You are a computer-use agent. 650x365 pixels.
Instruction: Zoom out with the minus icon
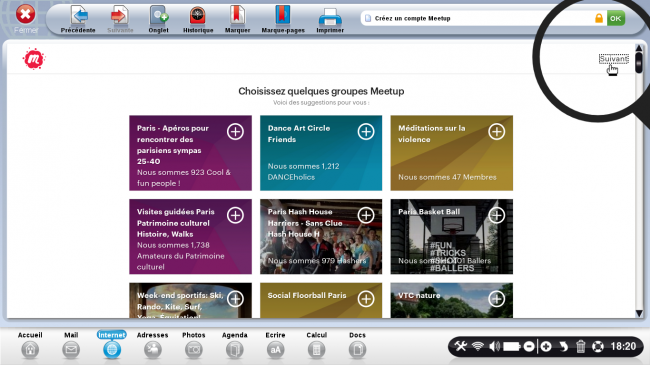point(529,346)
